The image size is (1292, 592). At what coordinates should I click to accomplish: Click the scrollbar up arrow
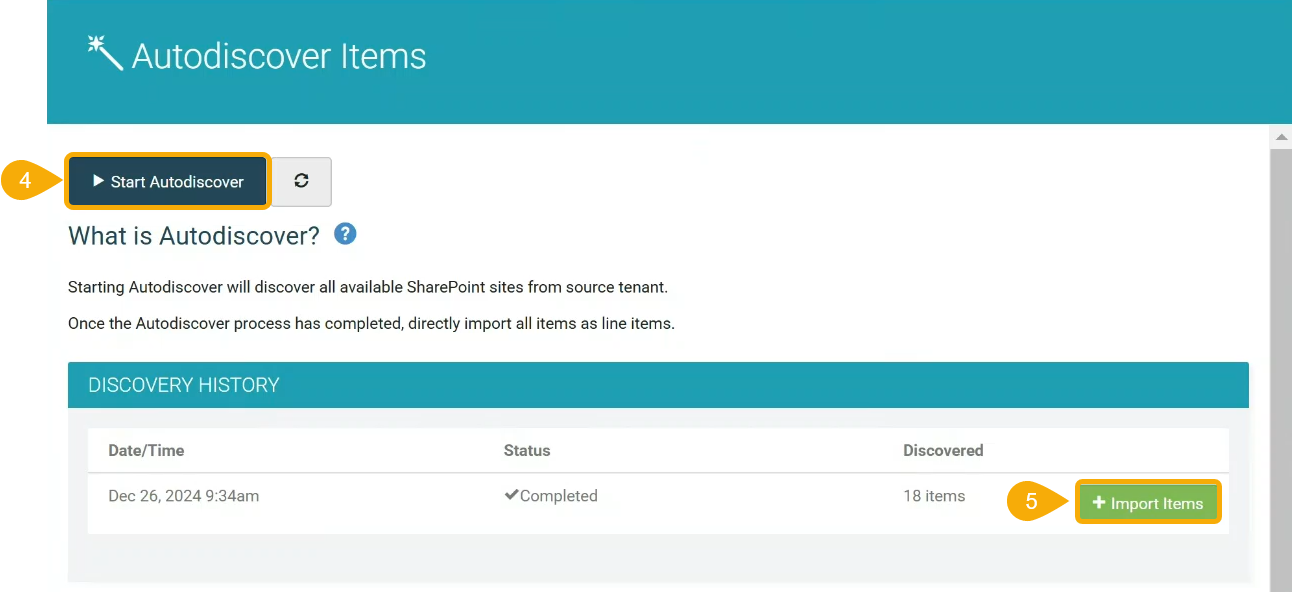tap(1281, 136)
